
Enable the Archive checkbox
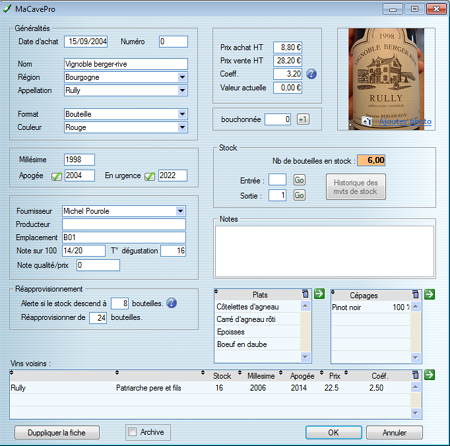[132, 432]
